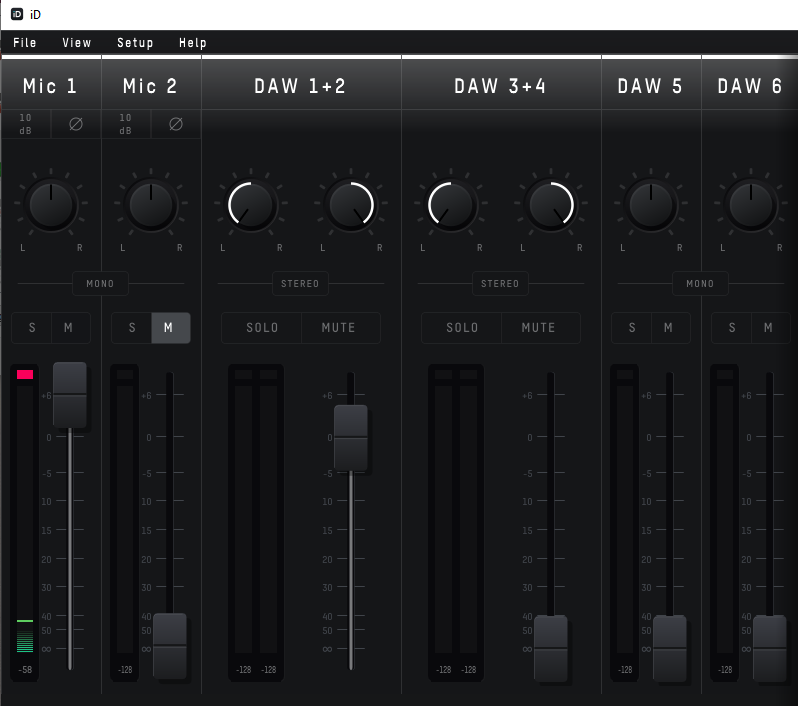Click the DAW 6 fader handle
Viewport: 798px width, 706px height.
click(770, 648)
